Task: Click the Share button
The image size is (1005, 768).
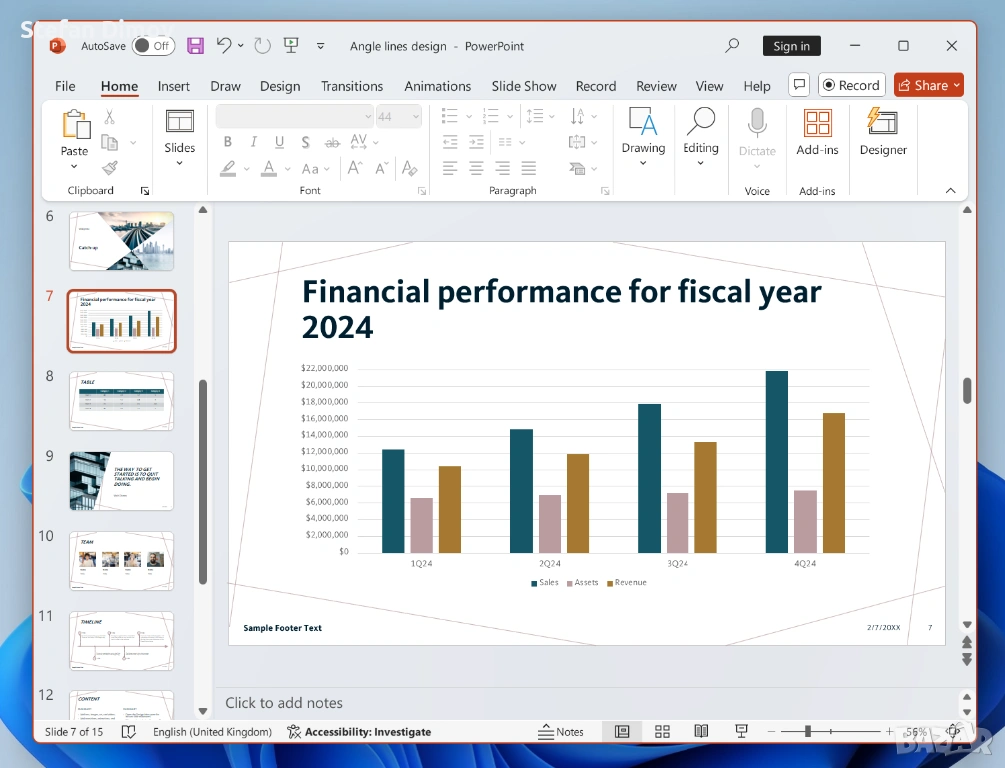Action: point(928,86)
